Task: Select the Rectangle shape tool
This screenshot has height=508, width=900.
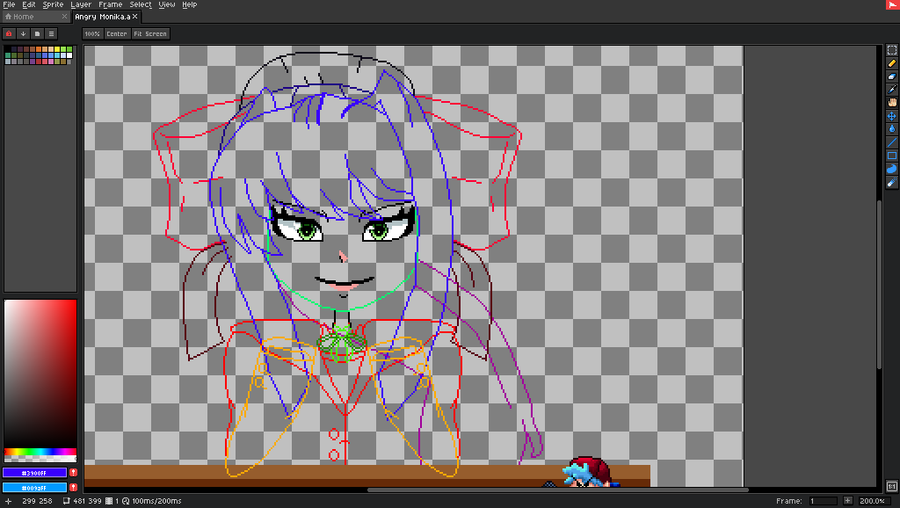Action: click(891, 156)
